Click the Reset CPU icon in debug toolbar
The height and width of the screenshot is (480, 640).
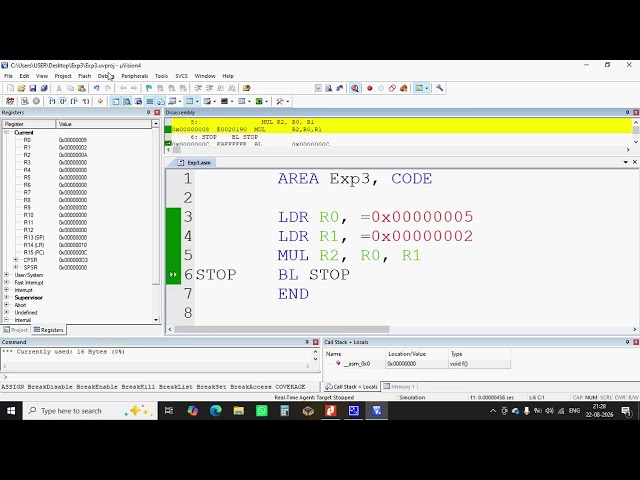(x=10, y=101)
